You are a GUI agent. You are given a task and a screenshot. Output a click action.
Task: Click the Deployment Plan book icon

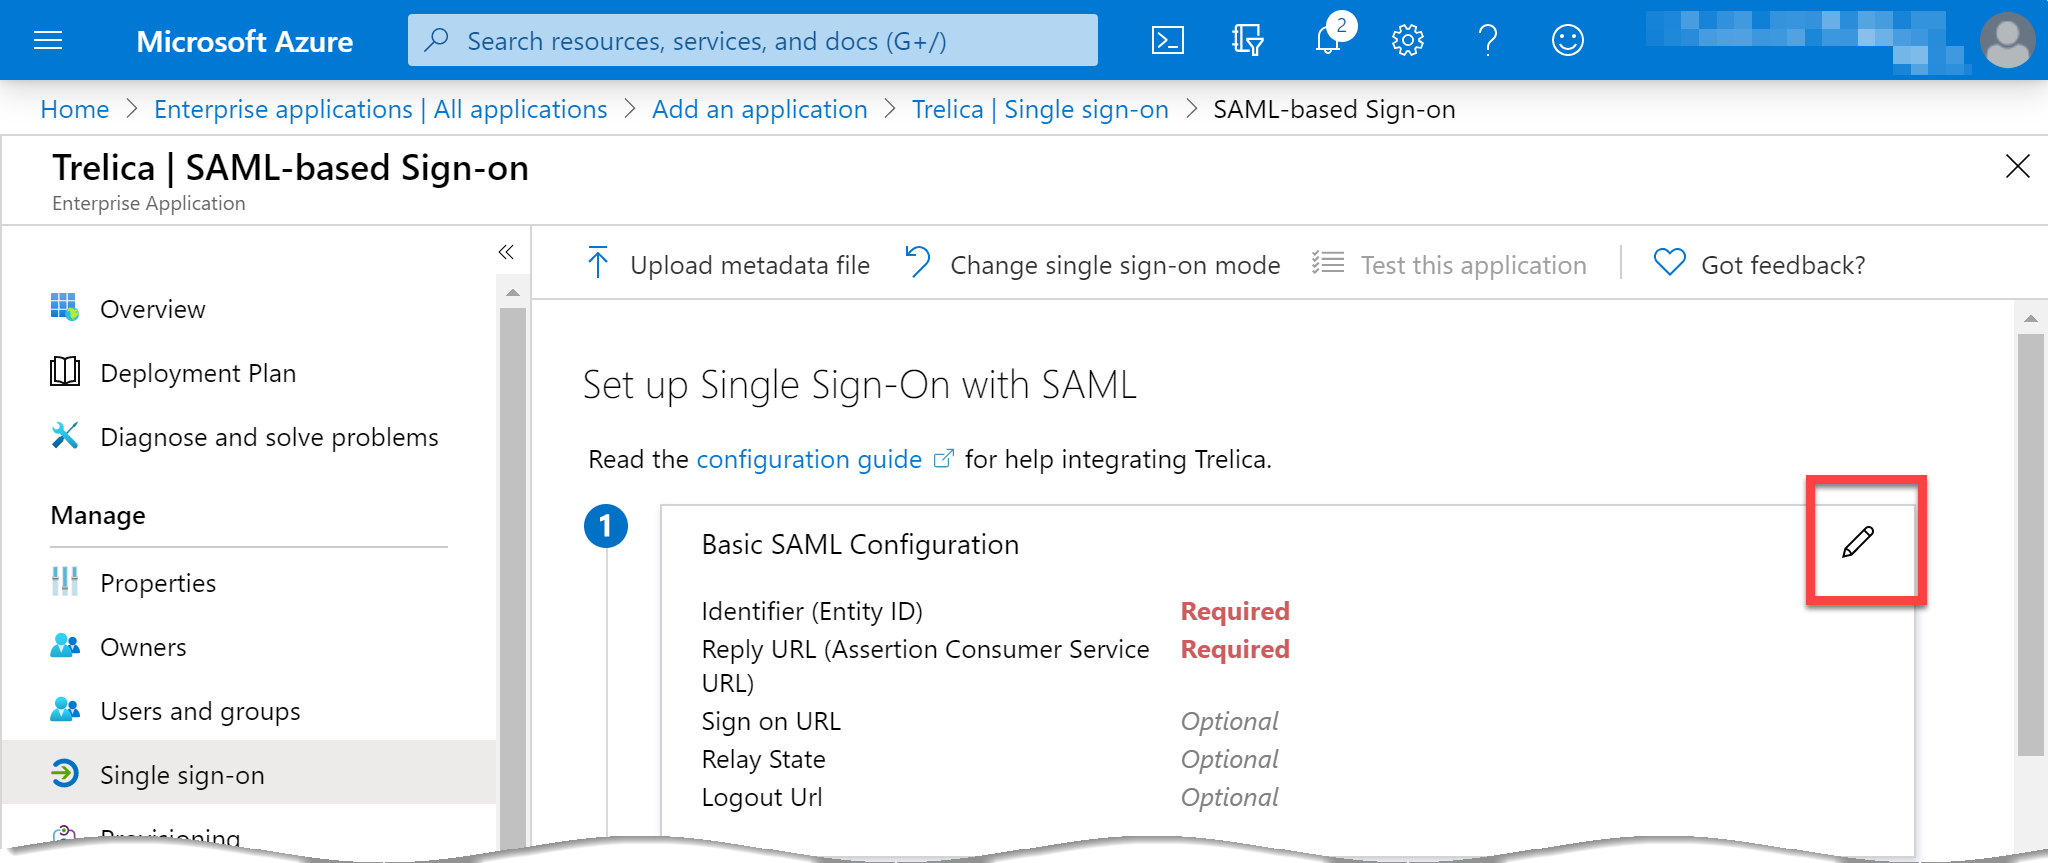[x=65, y=371]
